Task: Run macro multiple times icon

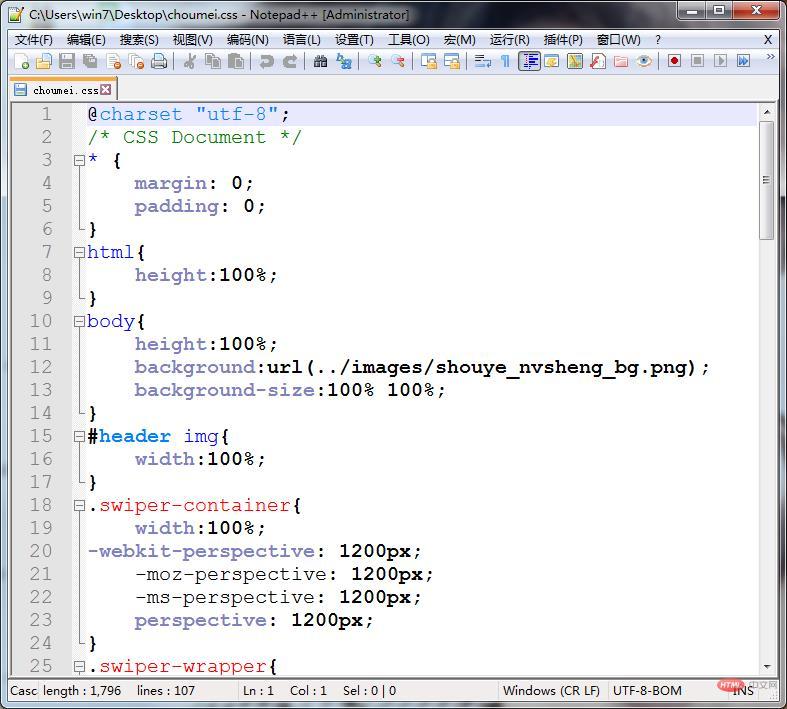Action: click(x=743, y=61)
